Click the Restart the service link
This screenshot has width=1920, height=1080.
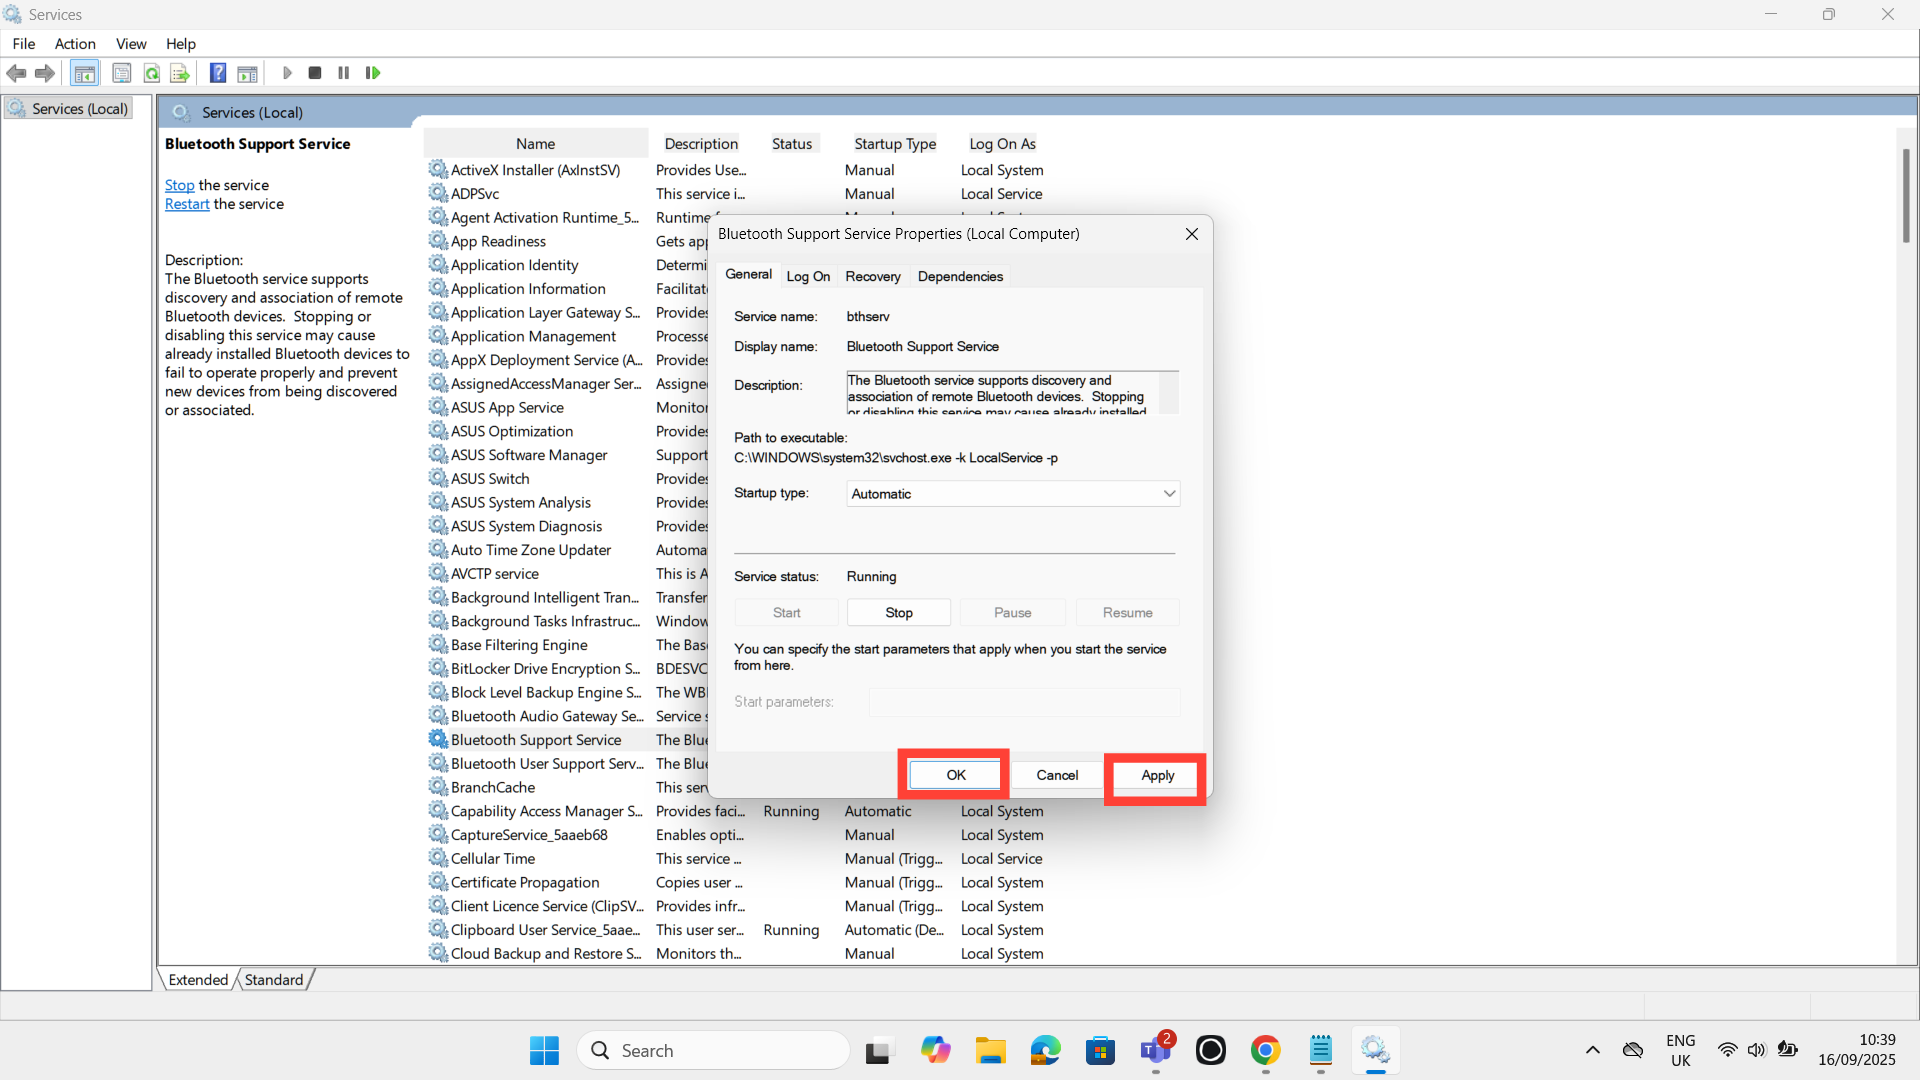click(x=187, y=204)
